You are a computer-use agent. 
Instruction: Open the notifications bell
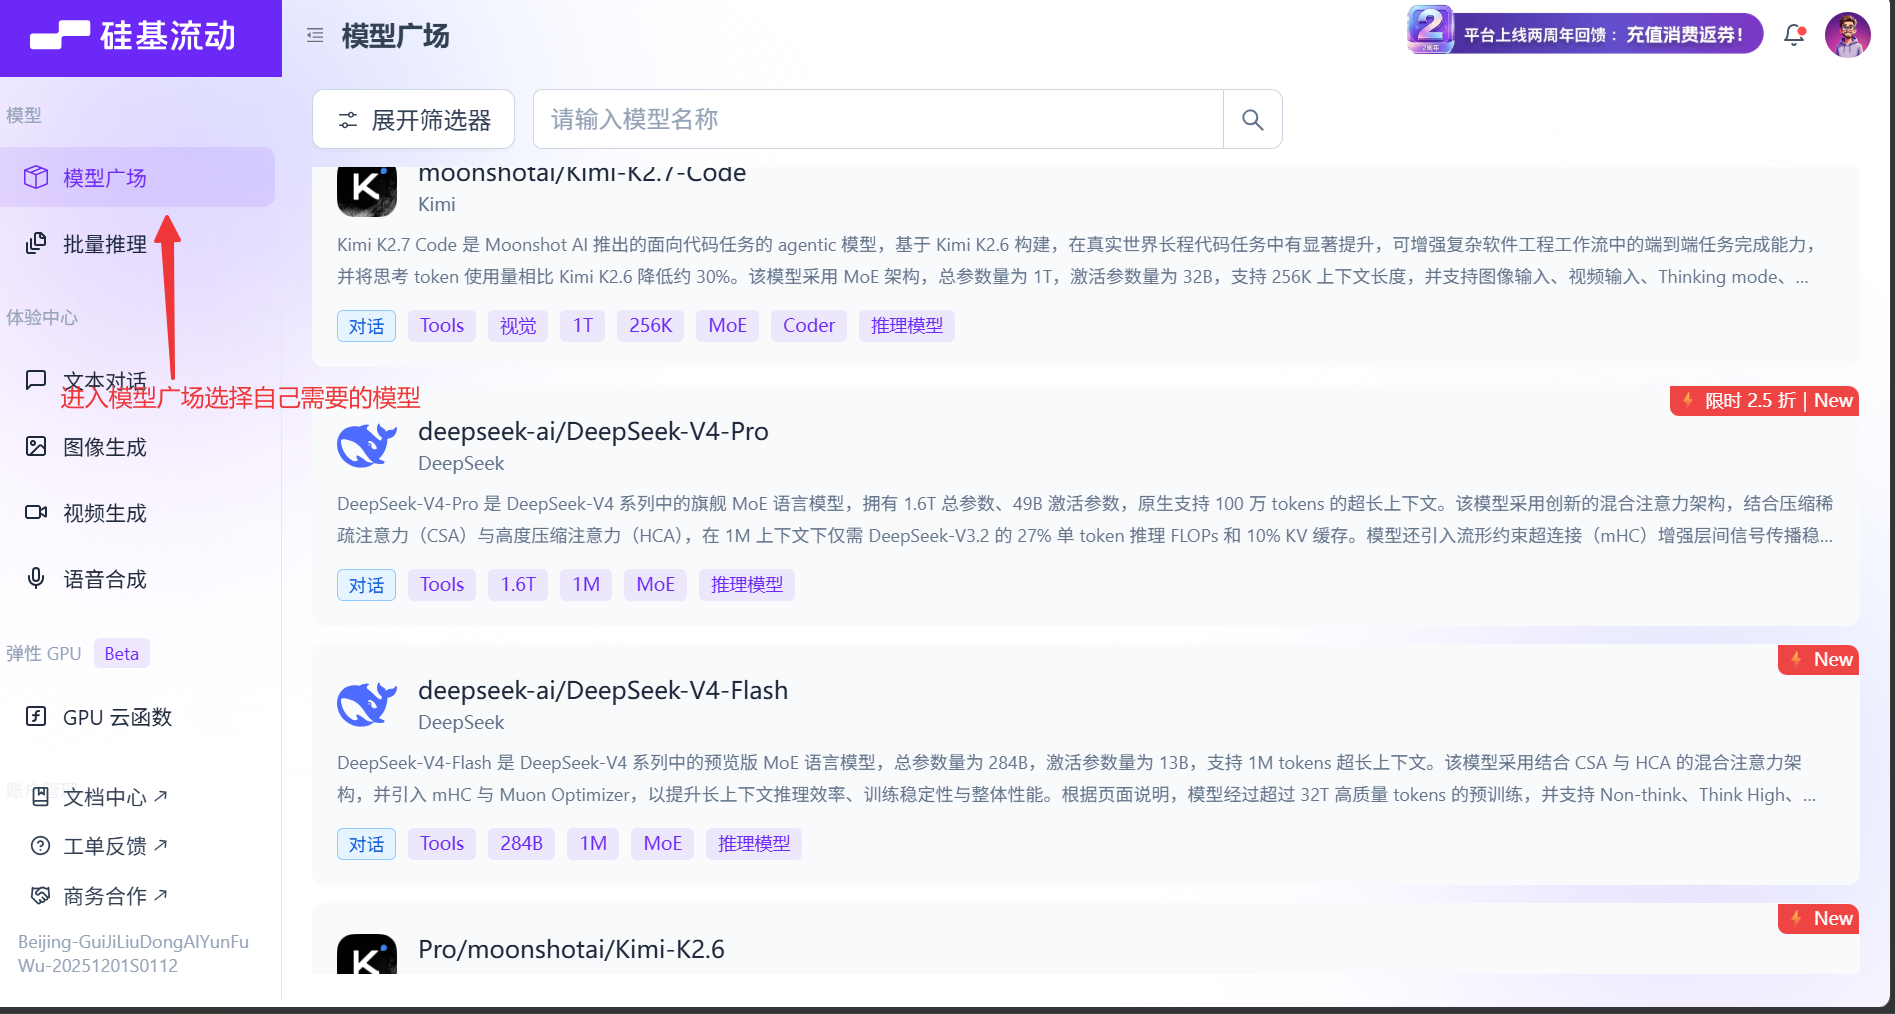[1794, 35]
